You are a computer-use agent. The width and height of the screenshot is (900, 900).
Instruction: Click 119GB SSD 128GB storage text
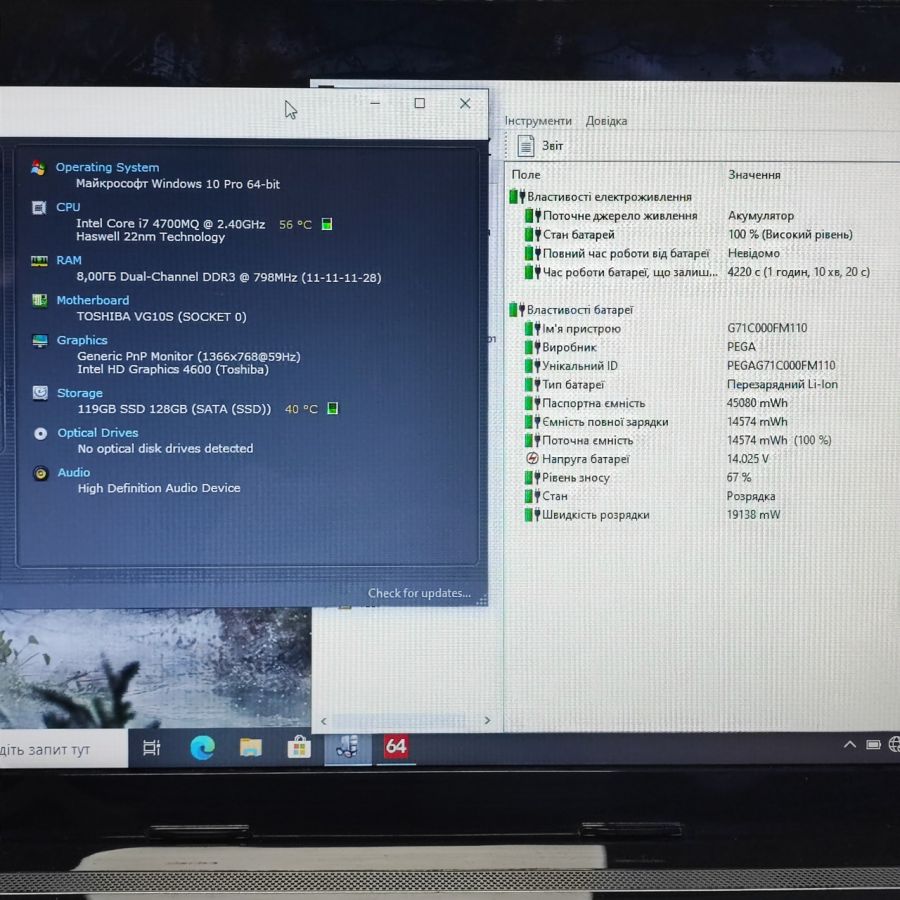pos(174,409)
